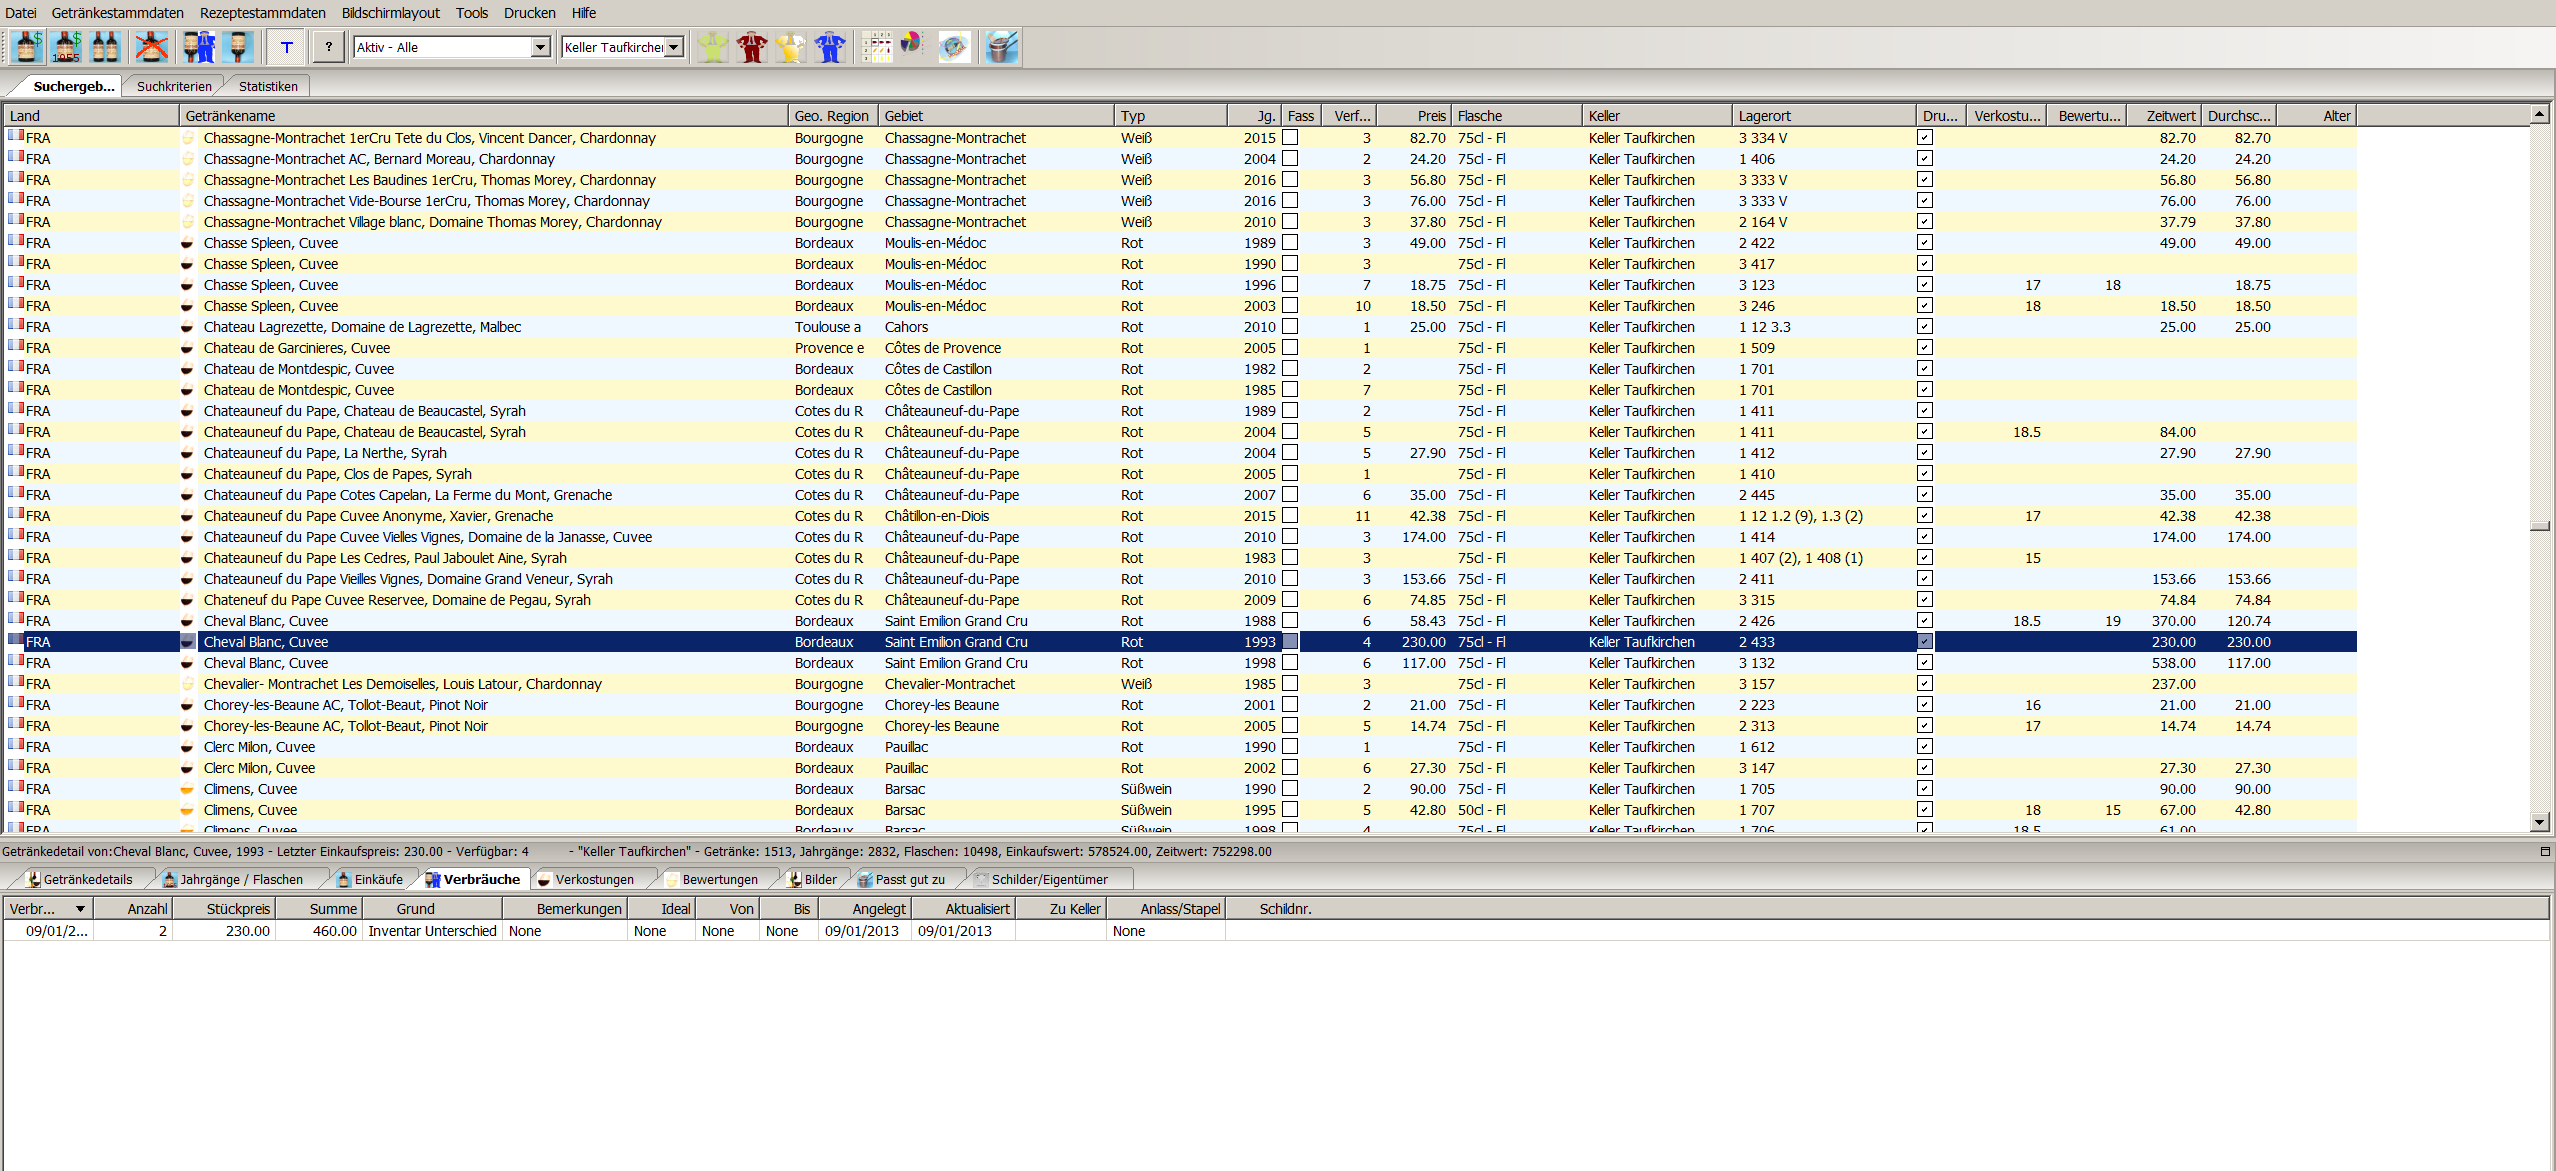Click the two bottles toolbar icon
Viewport: 2556px width, 1171px height.
(x=105, y=47)
